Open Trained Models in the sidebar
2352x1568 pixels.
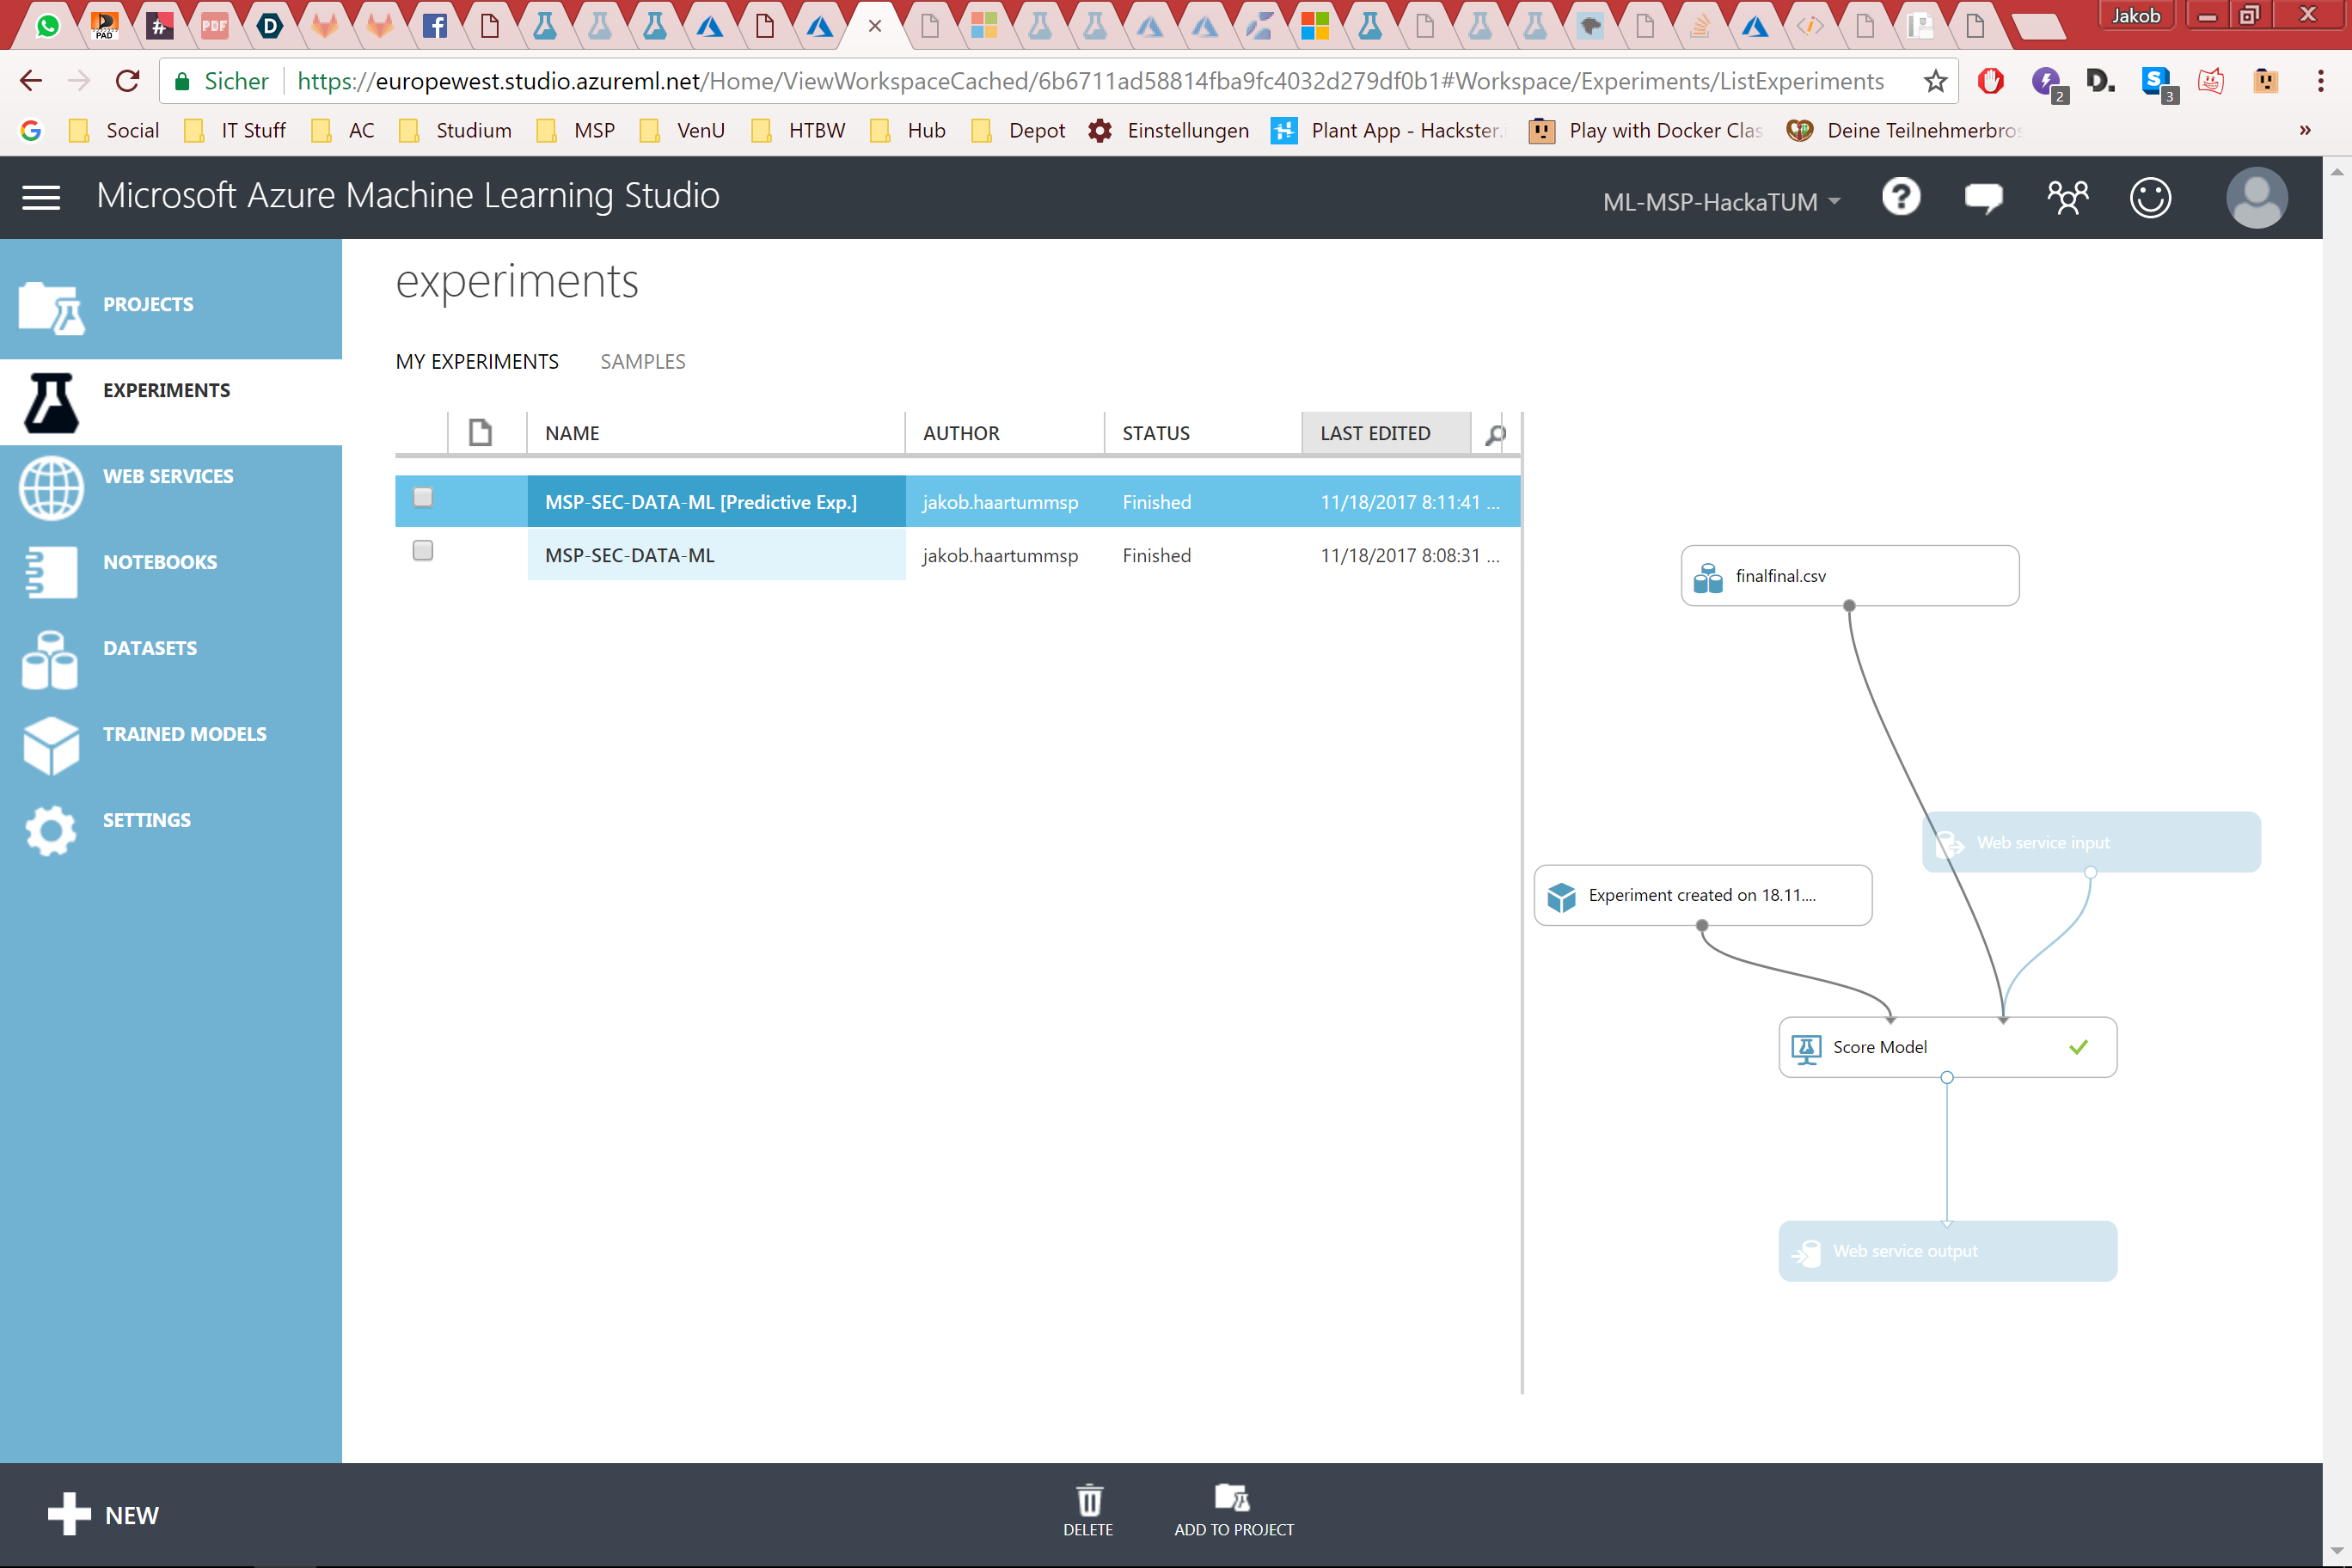[x=184, y=734]
